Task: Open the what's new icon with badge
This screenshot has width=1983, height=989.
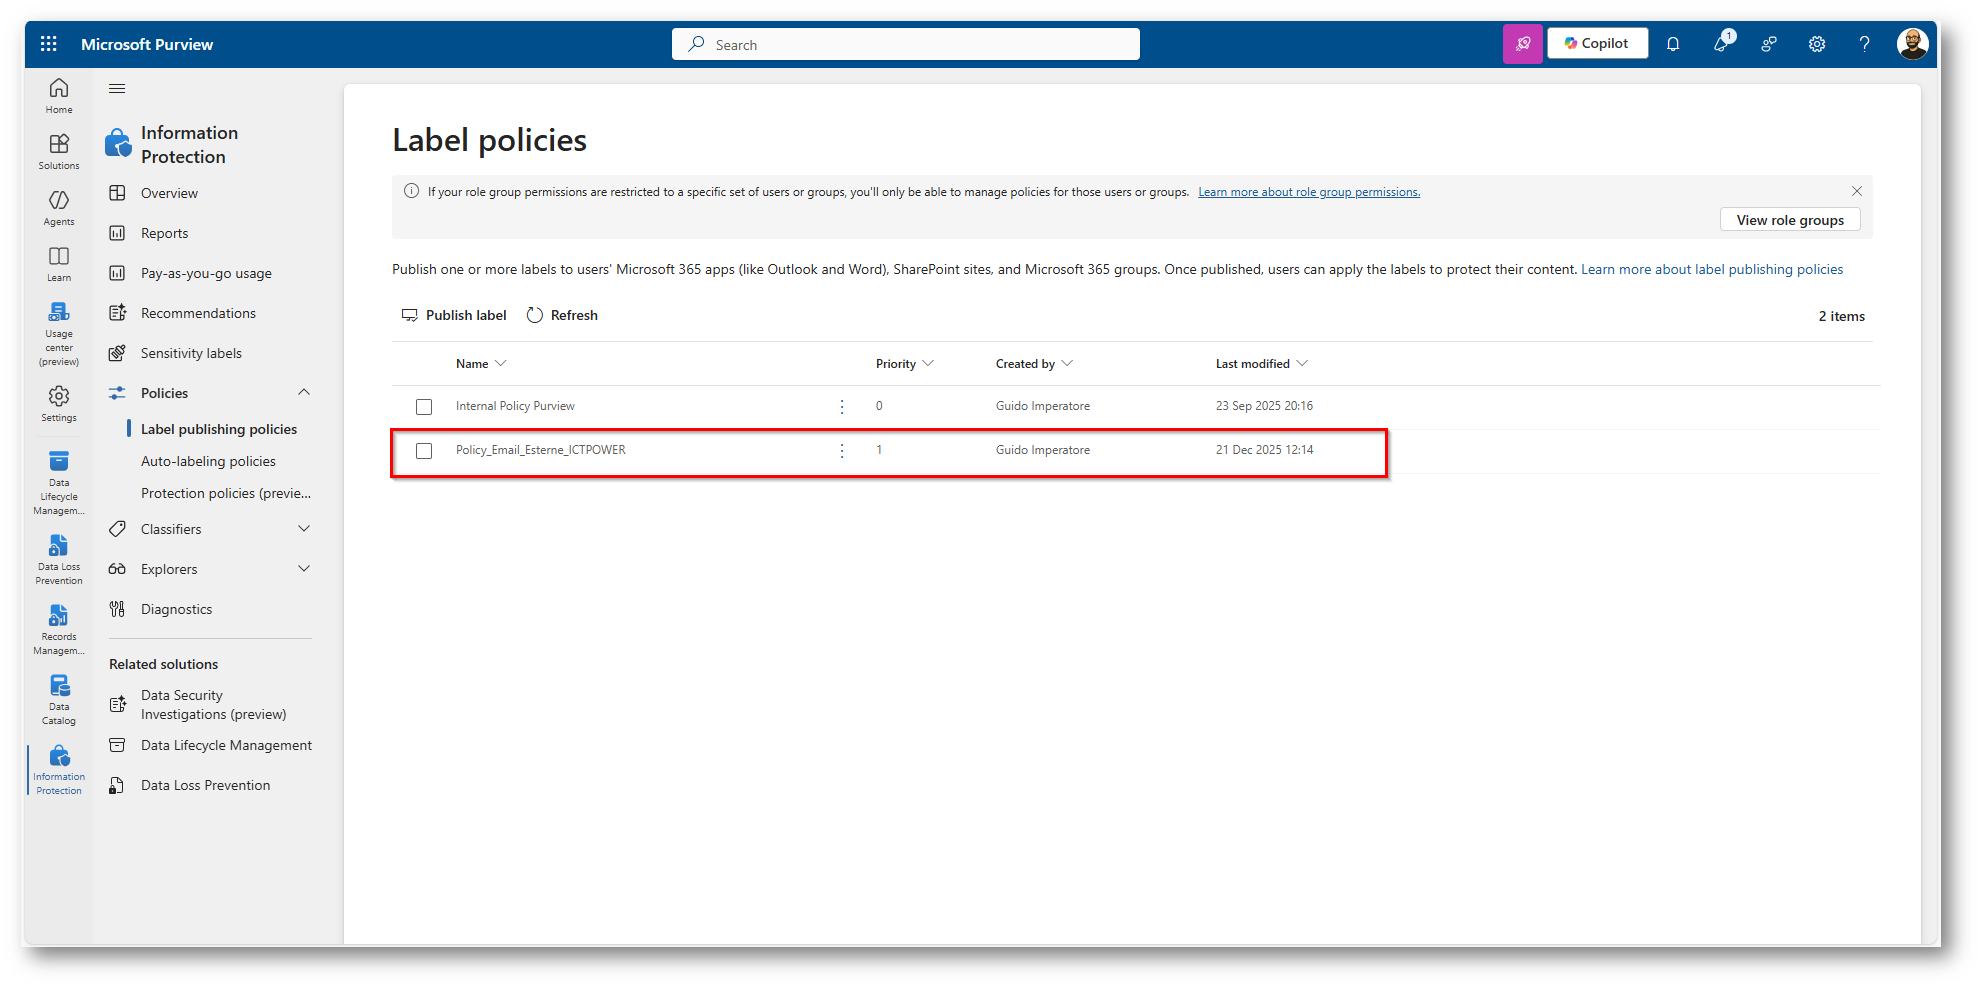Action: point(1722,43)
